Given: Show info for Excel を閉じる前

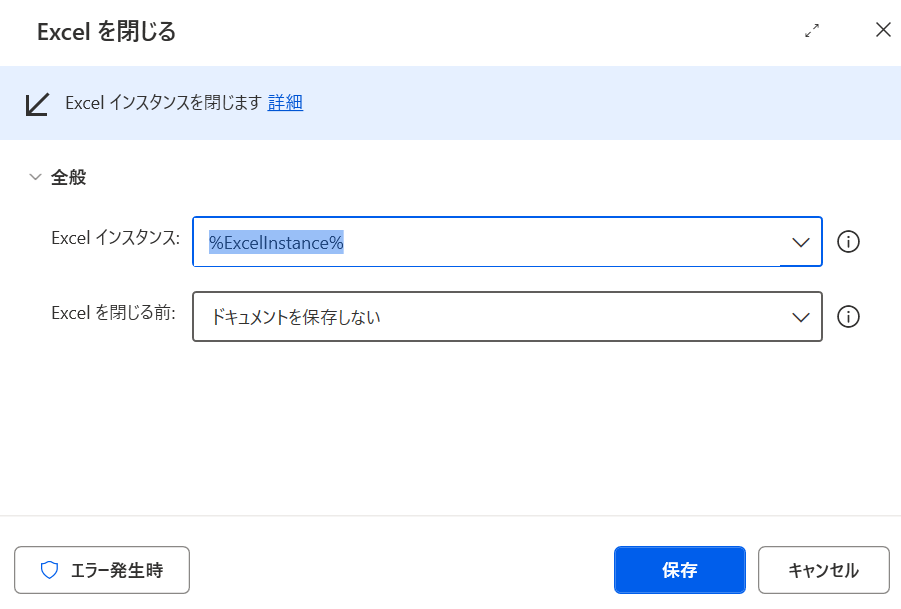Looking at the screenshot, I should point(848,317).
